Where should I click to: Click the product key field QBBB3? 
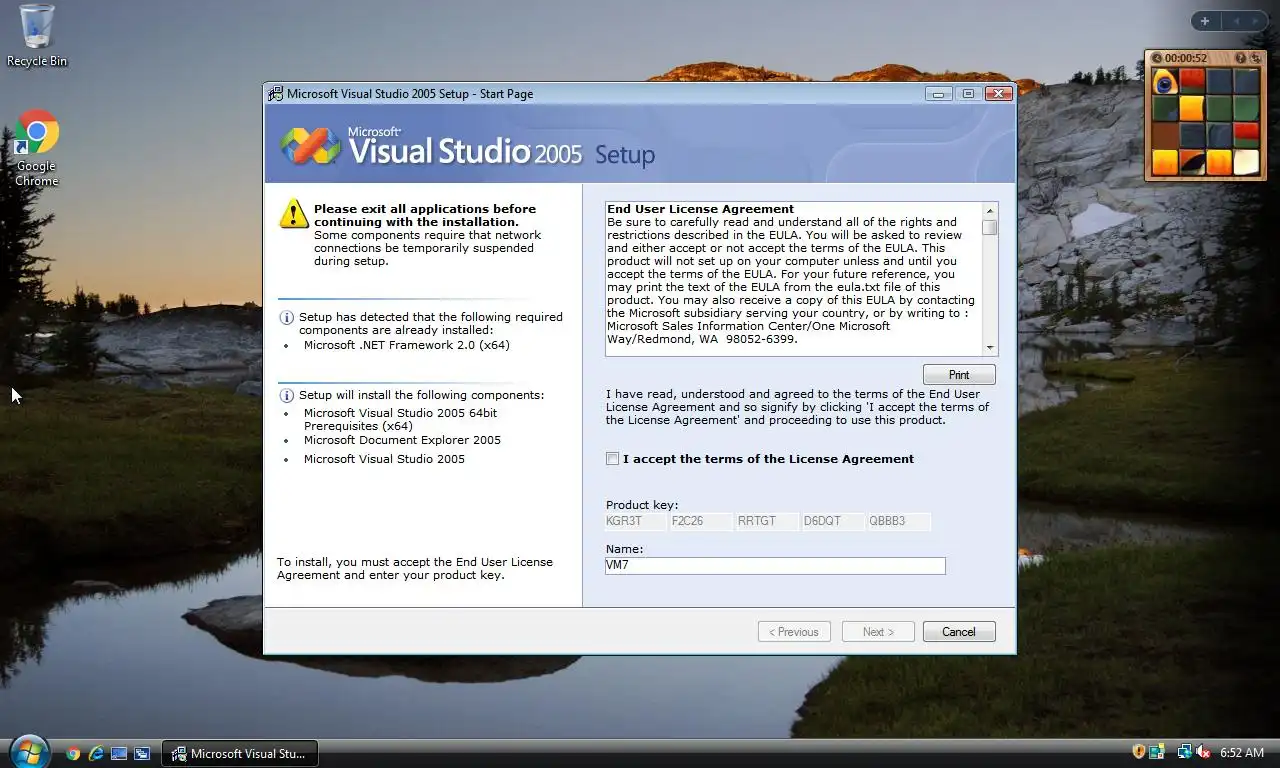coord(899,521)
